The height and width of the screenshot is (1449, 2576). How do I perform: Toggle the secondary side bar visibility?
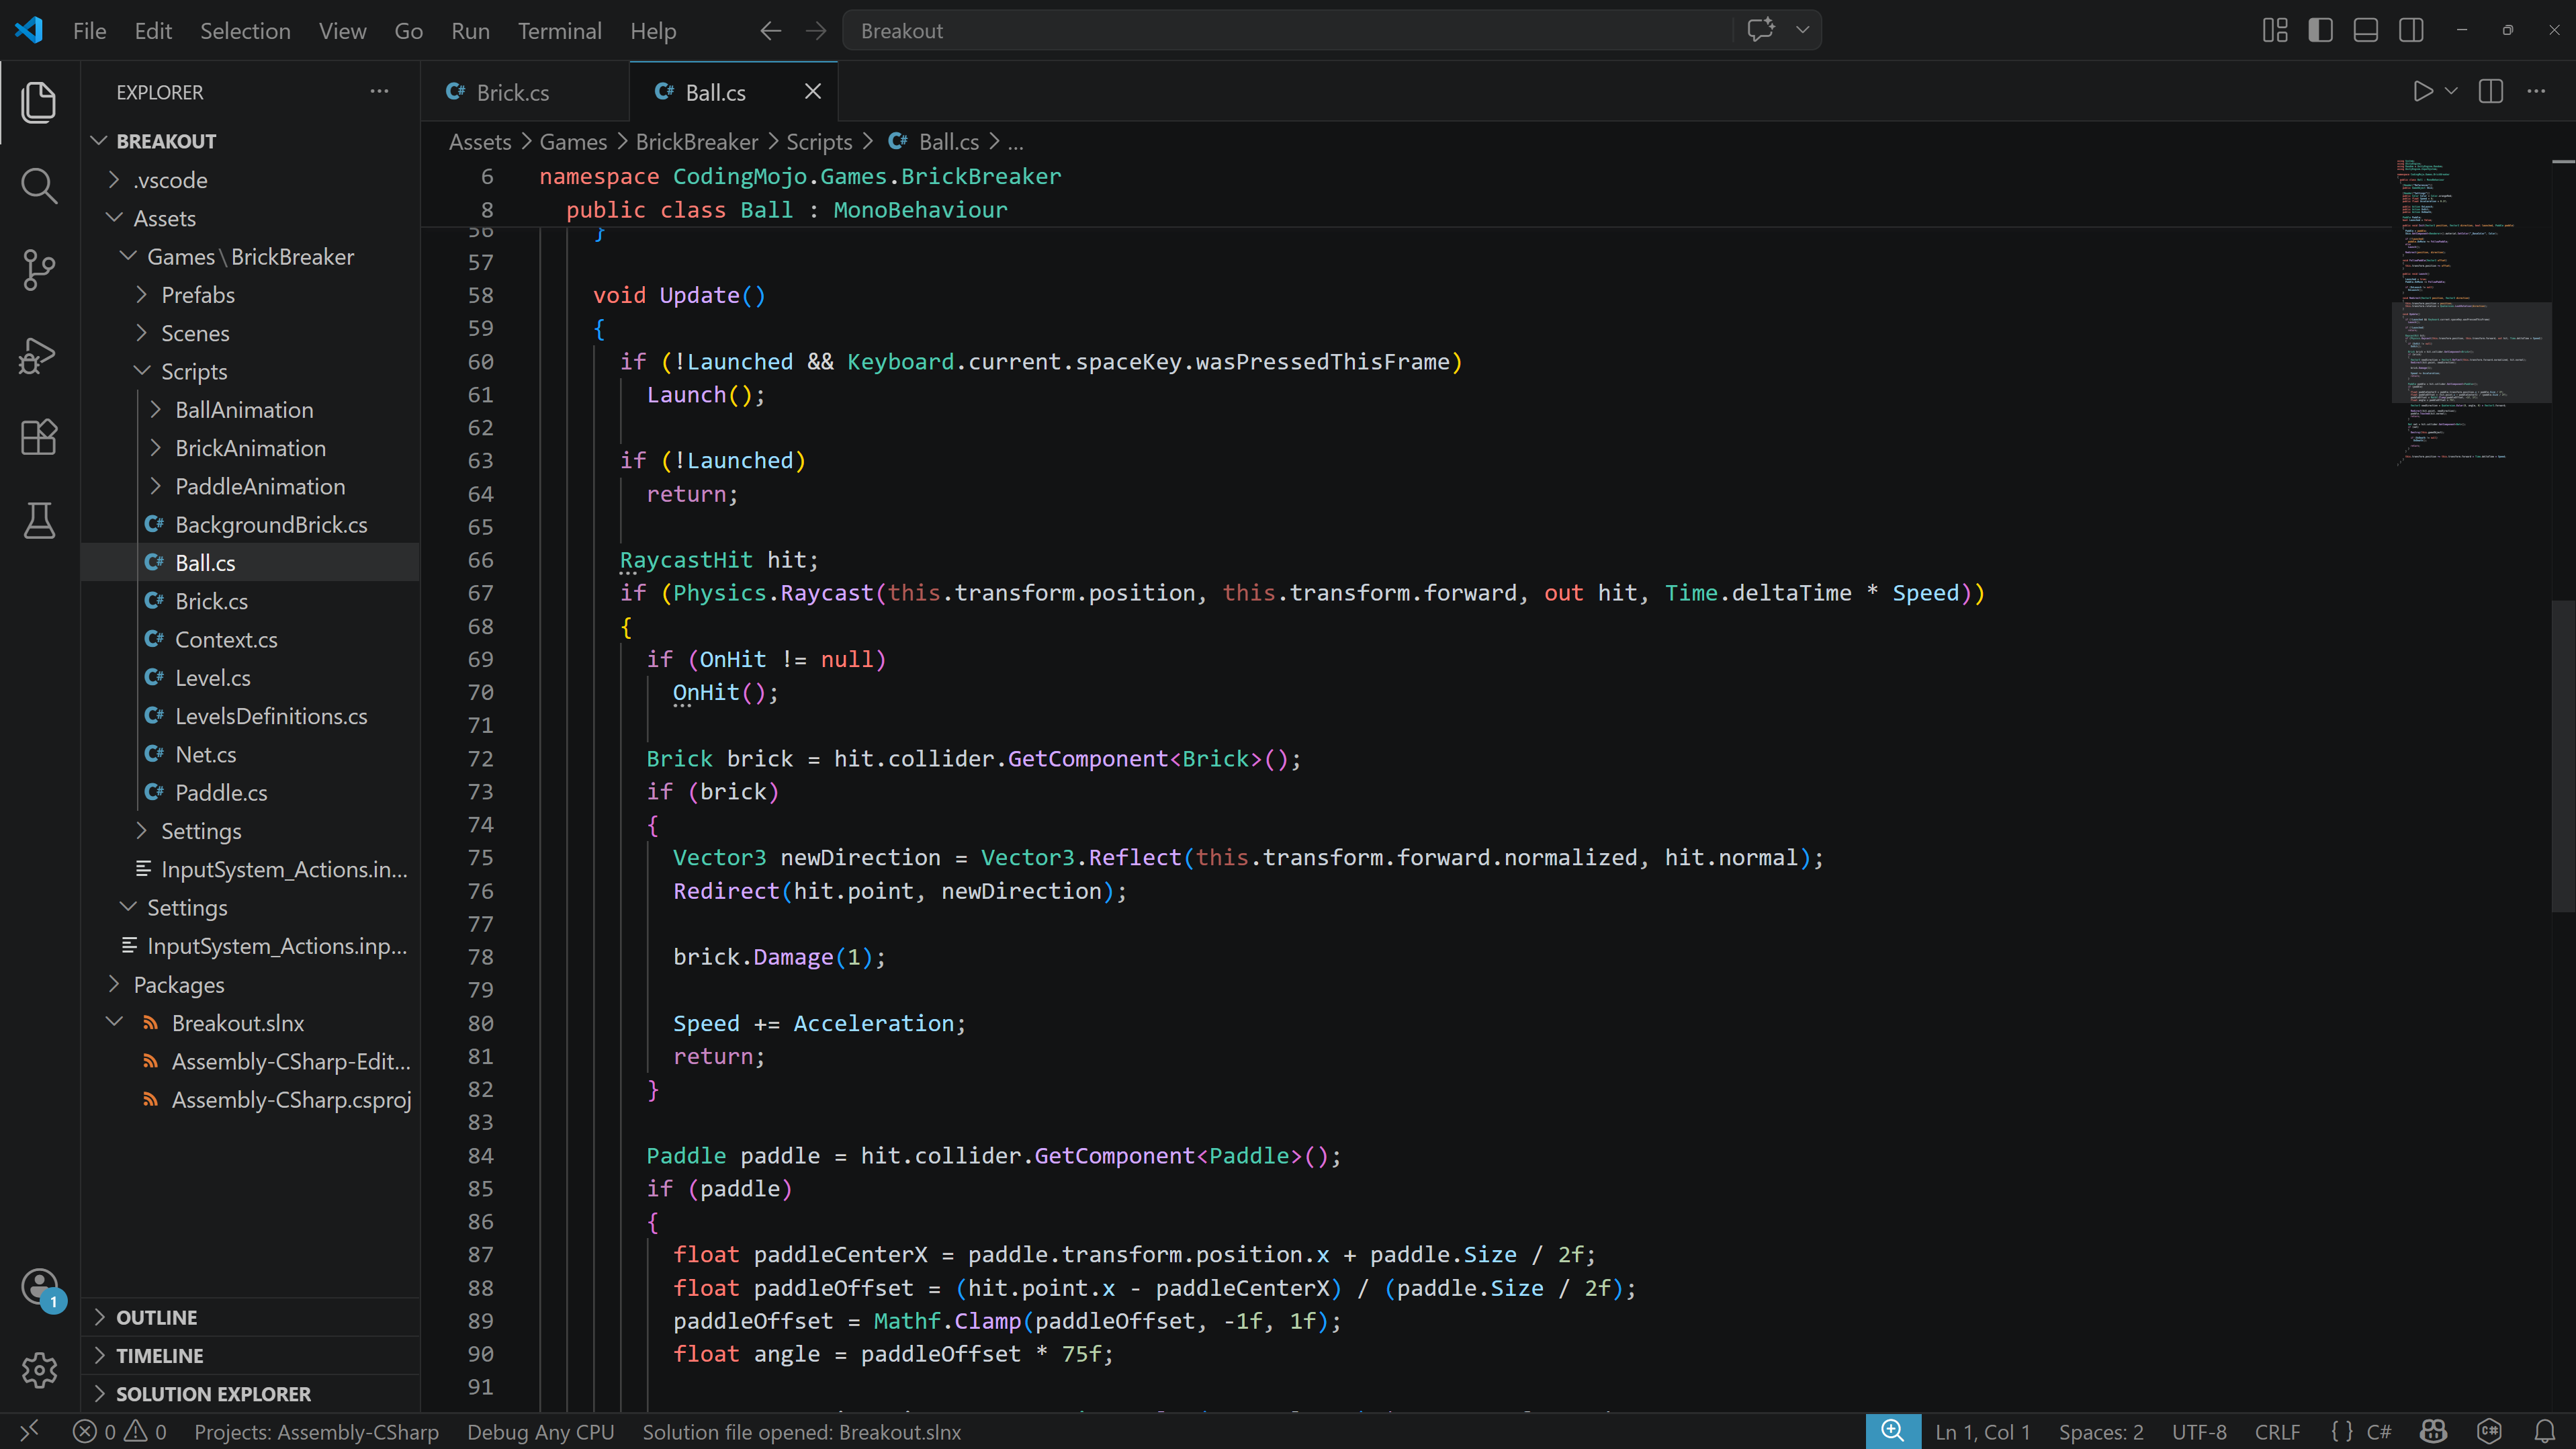(x=2411, y=30)
